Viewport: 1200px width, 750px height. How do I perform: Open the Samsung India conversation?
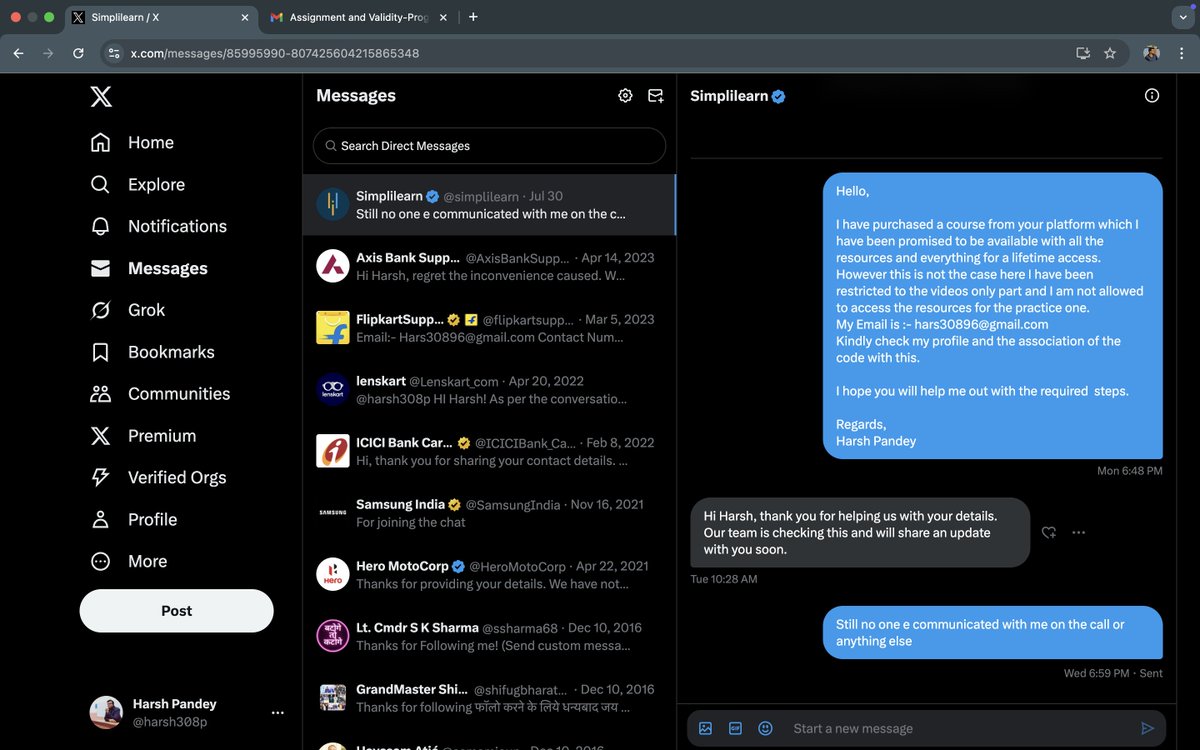pyautogui.click(x=489, y=513)
